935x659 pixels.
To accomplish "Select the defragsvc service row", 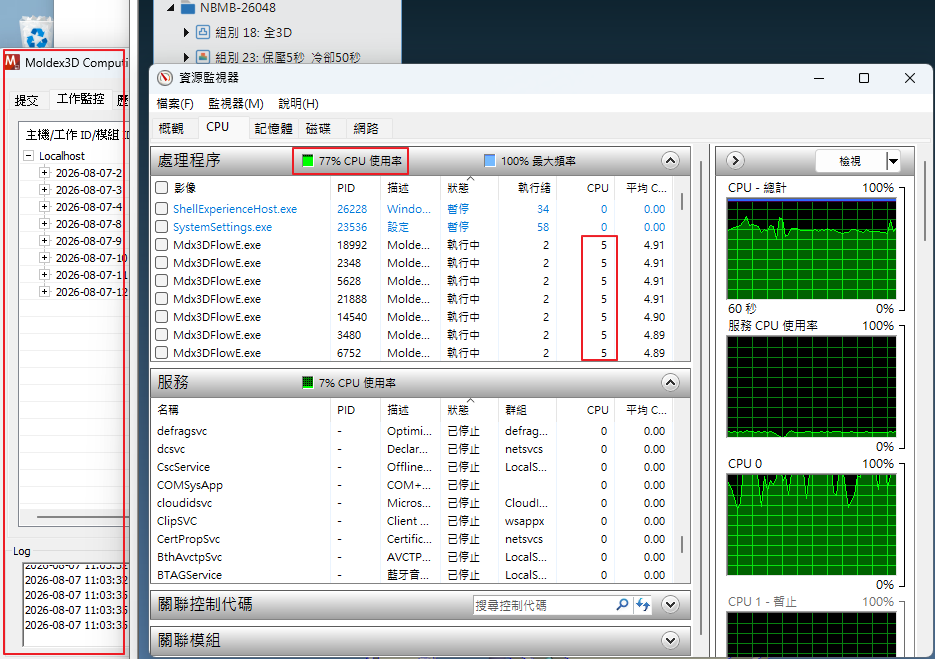I will click(413, 431).
